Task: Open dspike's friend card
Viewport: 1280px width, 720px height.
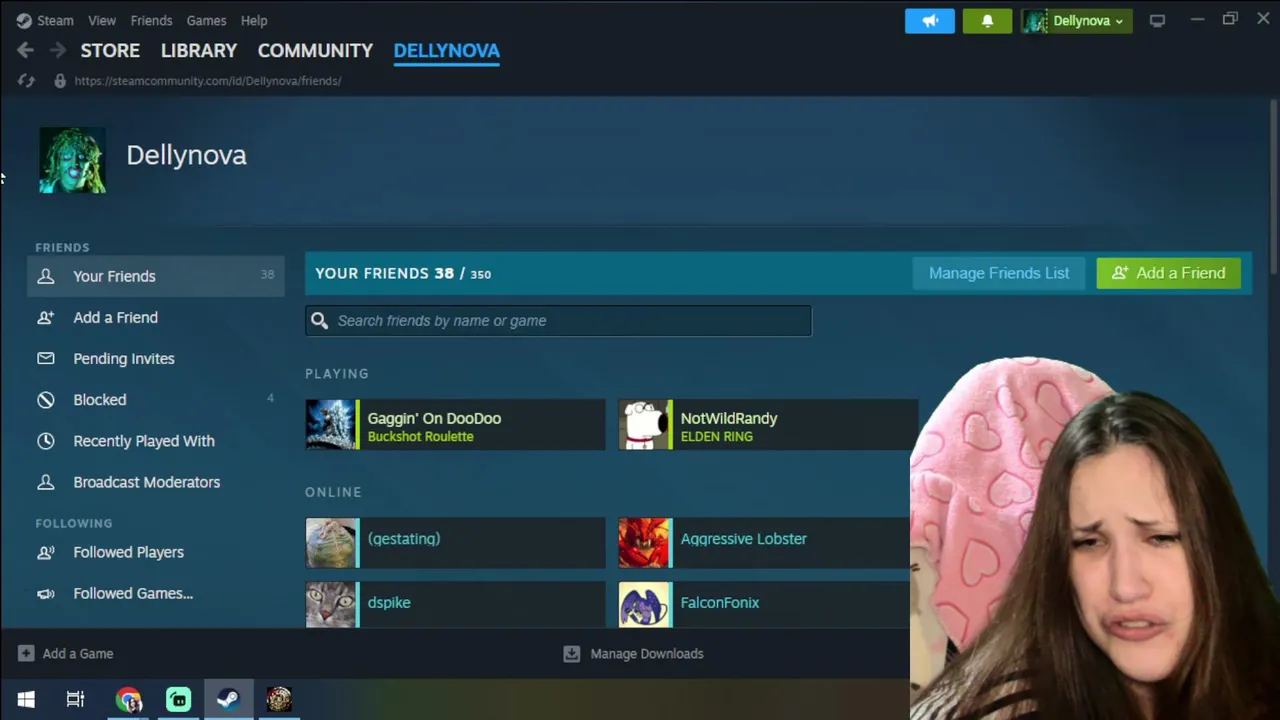Action: [x=455, y=604]
